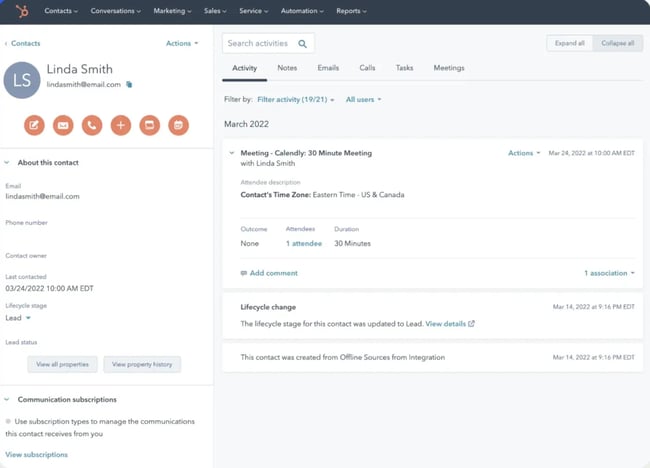Image resolution: width=650 pixels, height=468 pixels.
Task: Collapse the Communication subscriptions section
Action: coord(7,400)
